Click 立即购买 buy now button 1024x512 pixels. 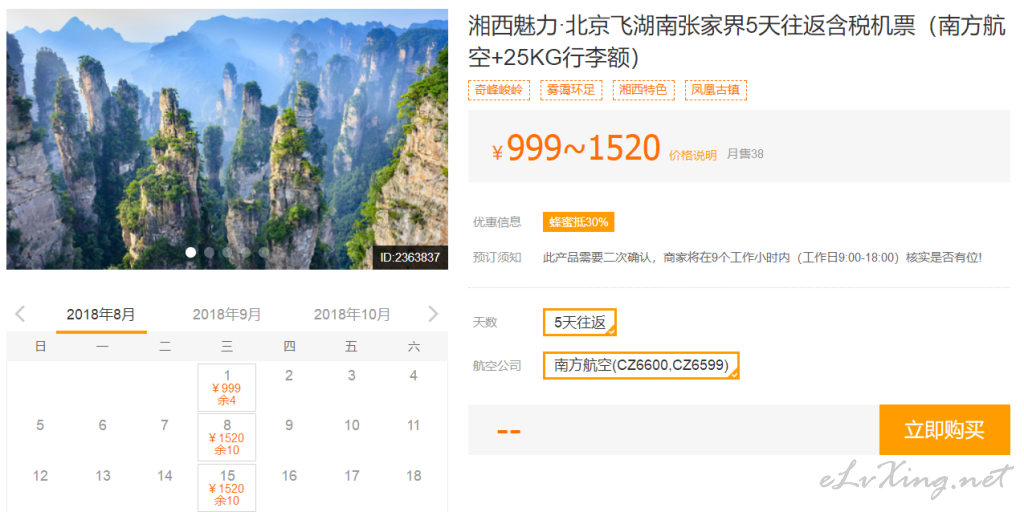[944, 430]
